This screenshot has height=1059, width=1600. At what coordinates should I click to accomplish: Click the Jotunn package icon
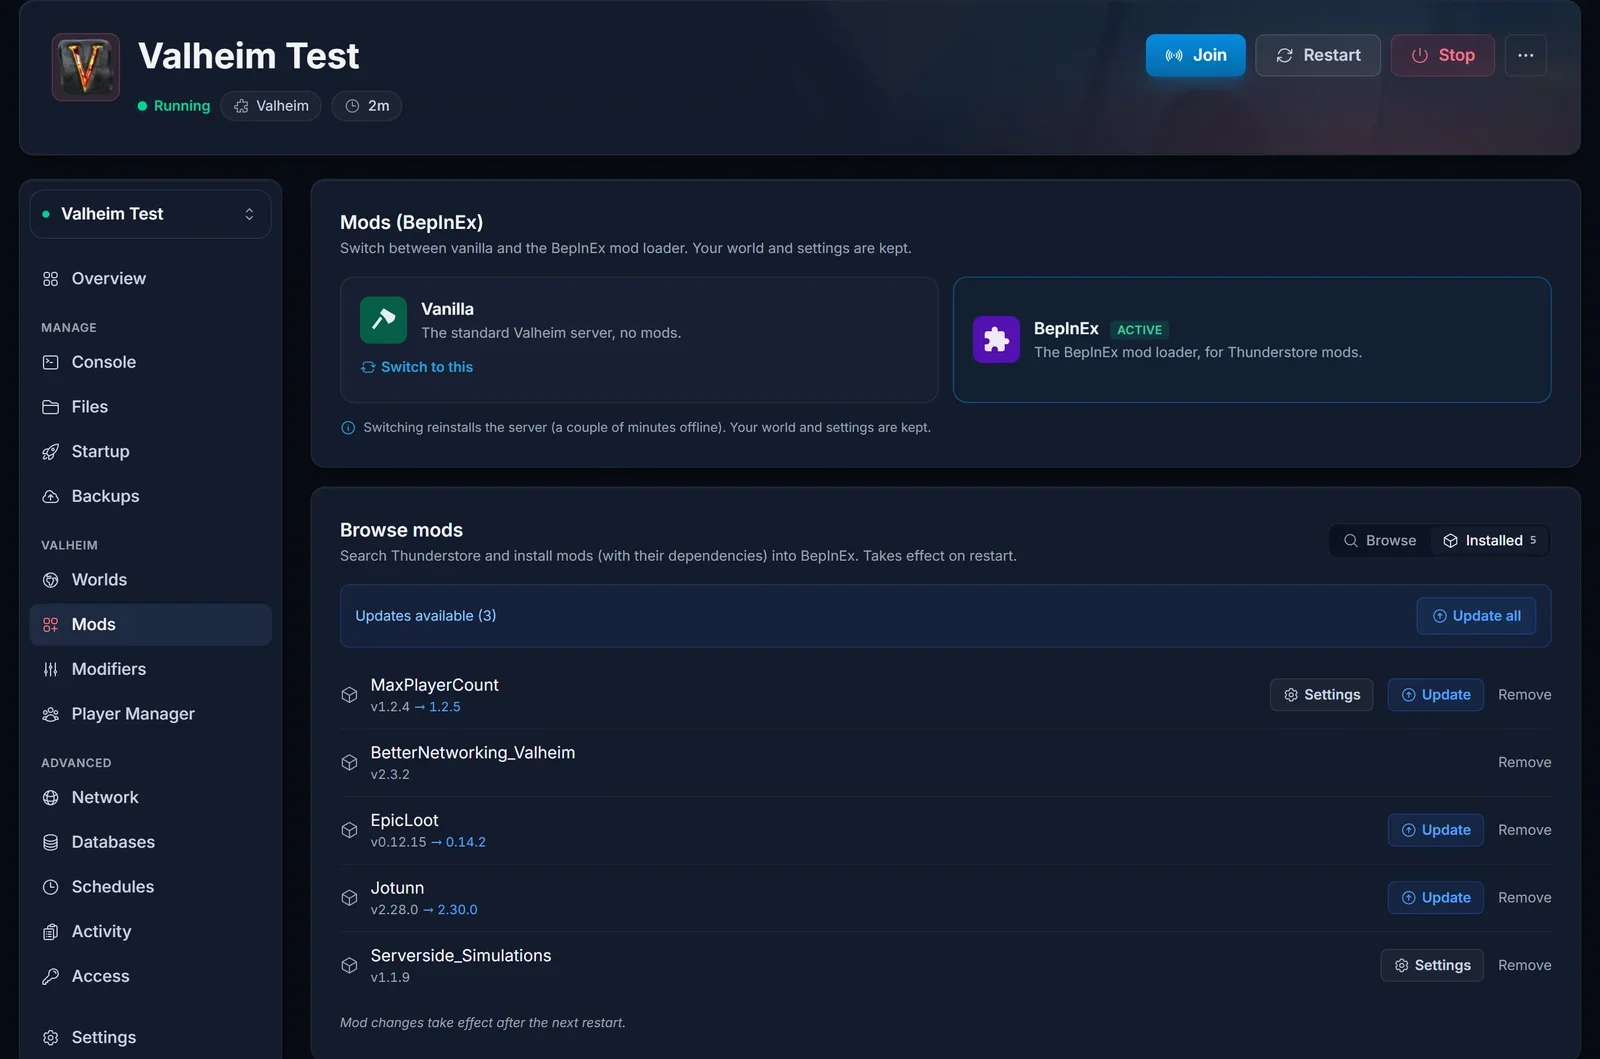(x=349, y=898)
